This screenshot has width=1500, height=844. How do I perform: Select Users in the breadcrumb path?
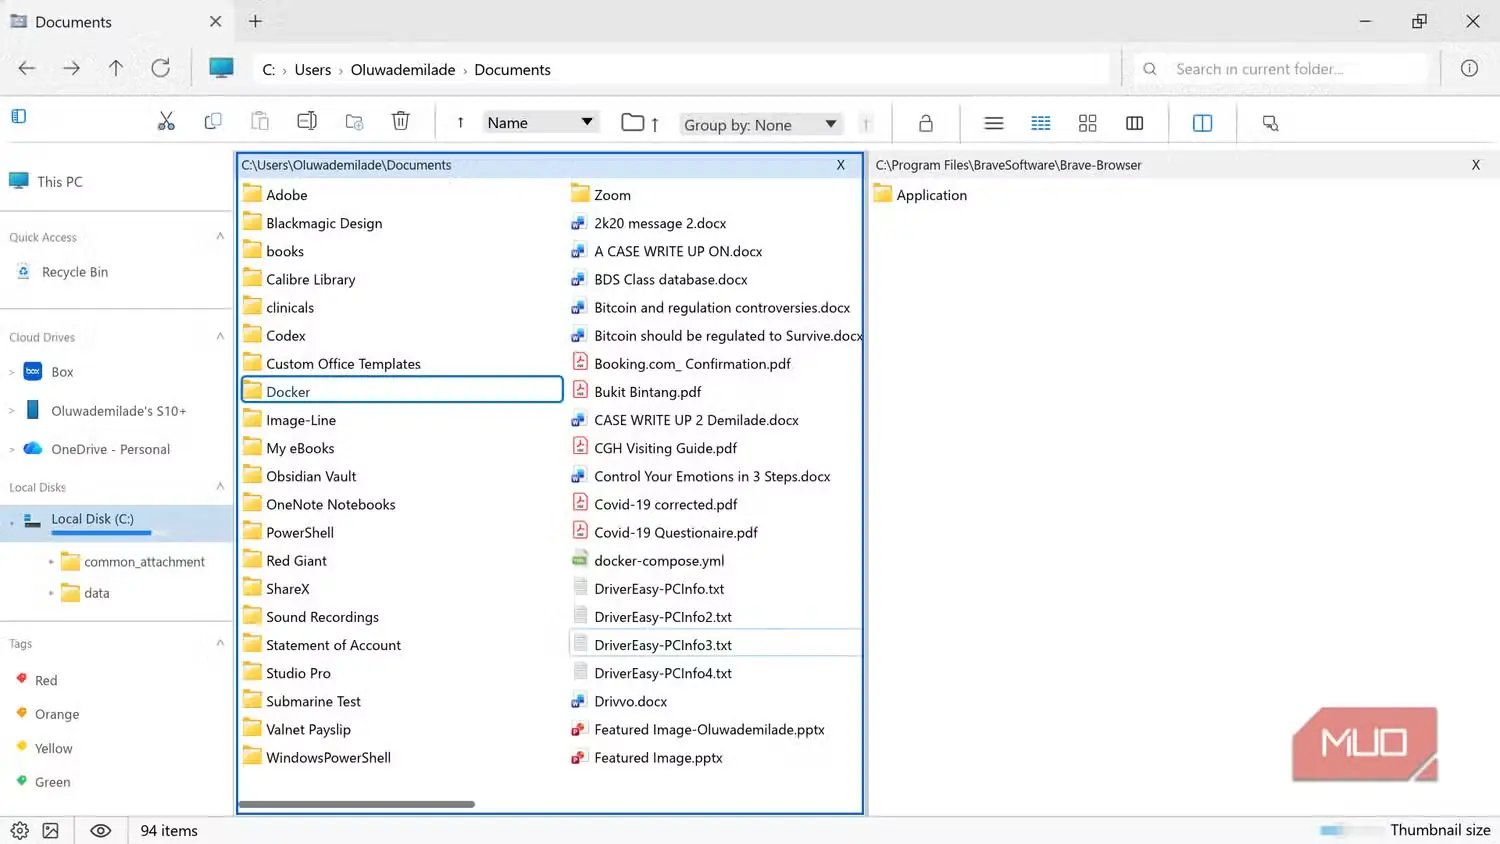pyautogui.click(x=313, y=69)
